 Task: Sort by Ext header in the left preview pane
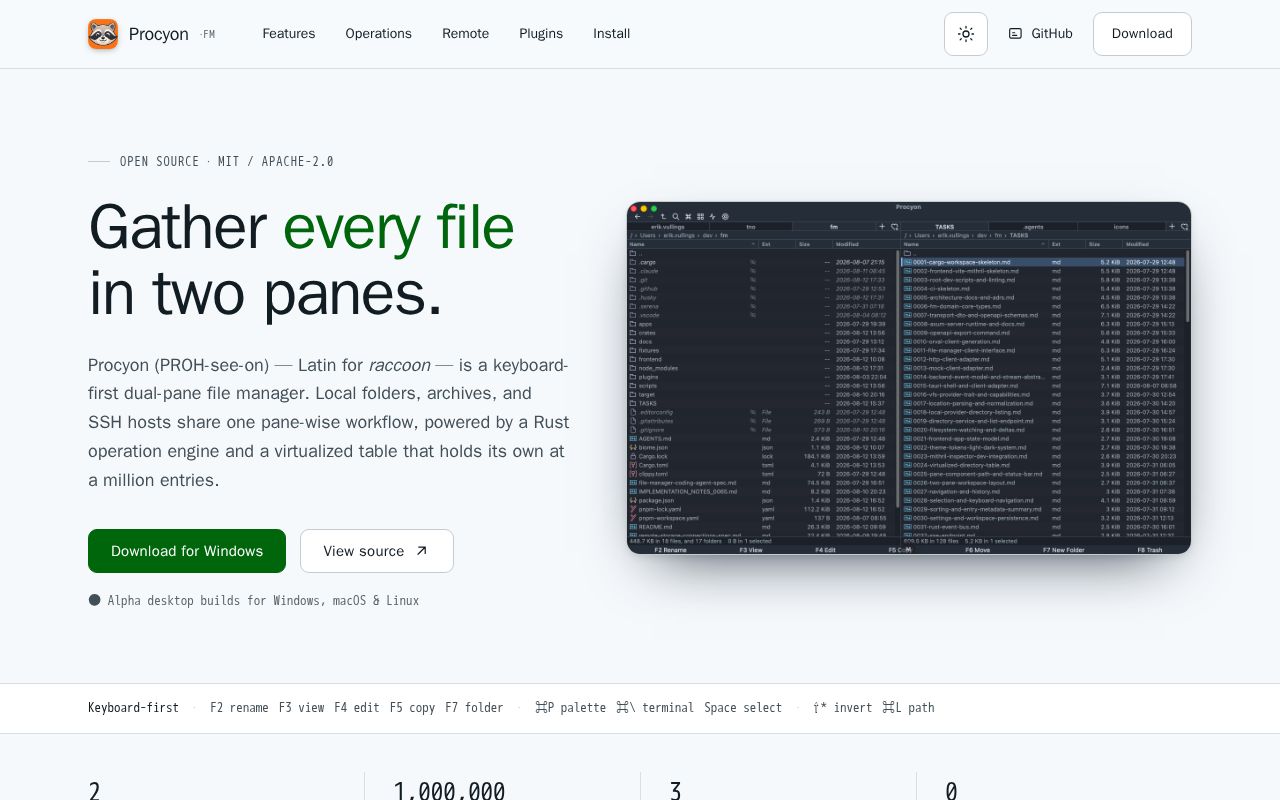[x=766, y=244]
